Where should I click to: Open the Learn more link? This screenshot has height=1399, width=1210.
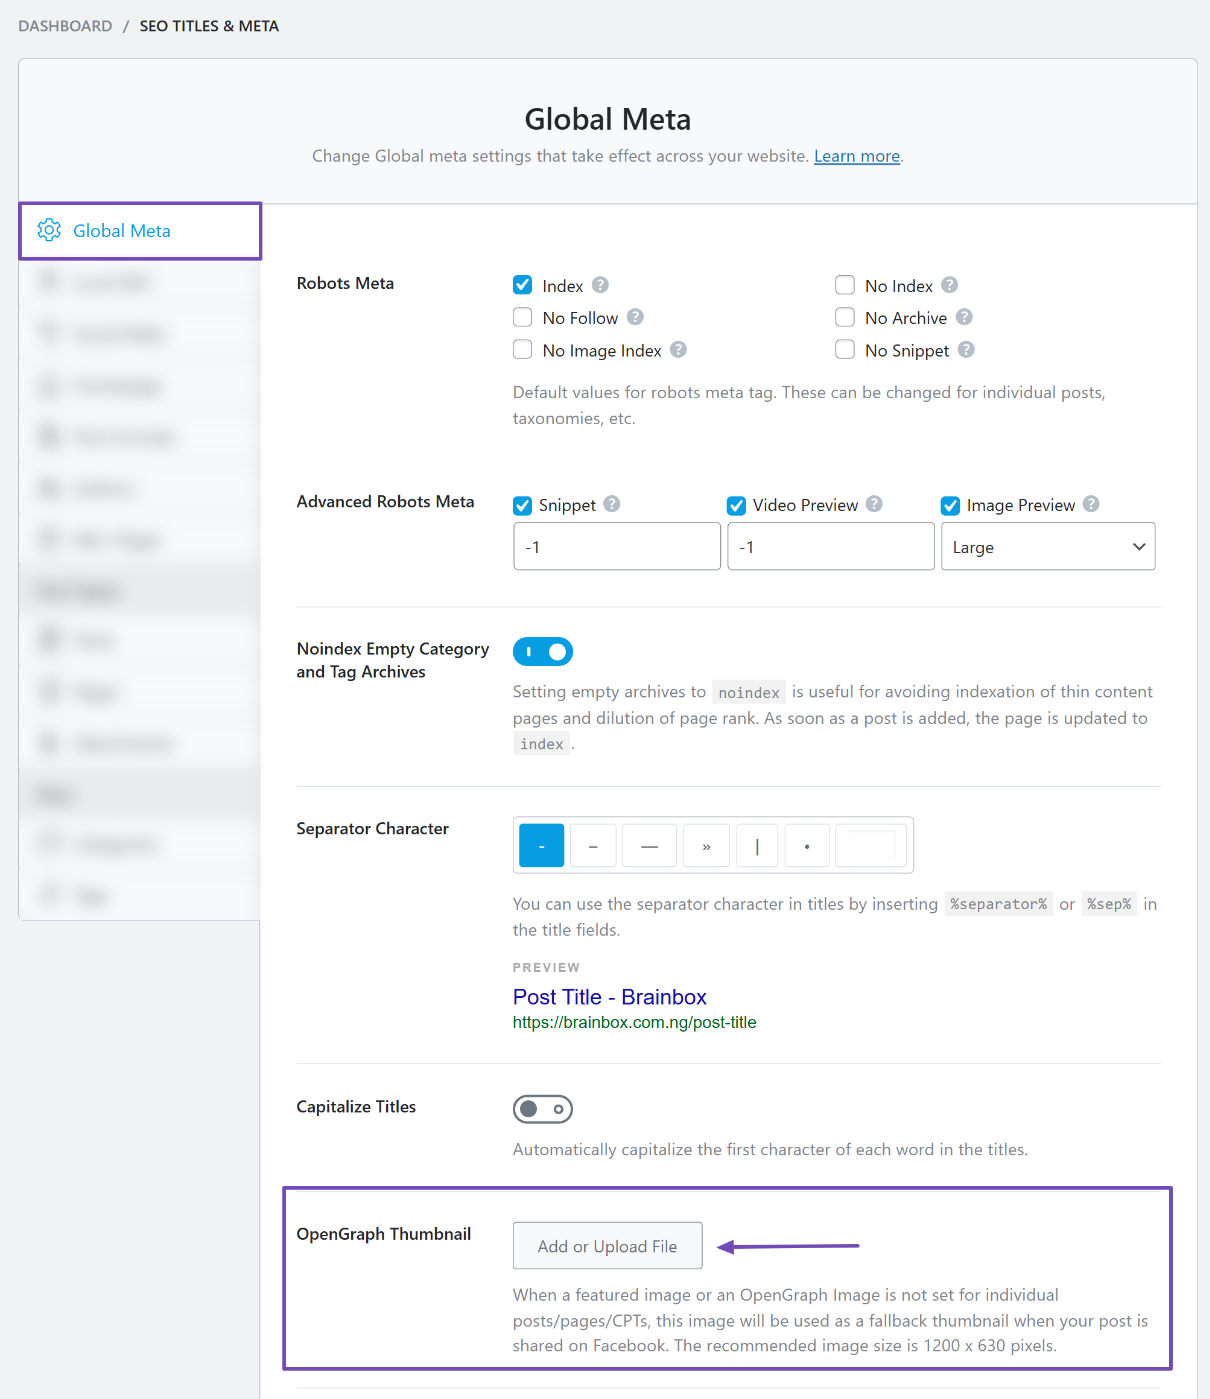(x=857, y=156)
